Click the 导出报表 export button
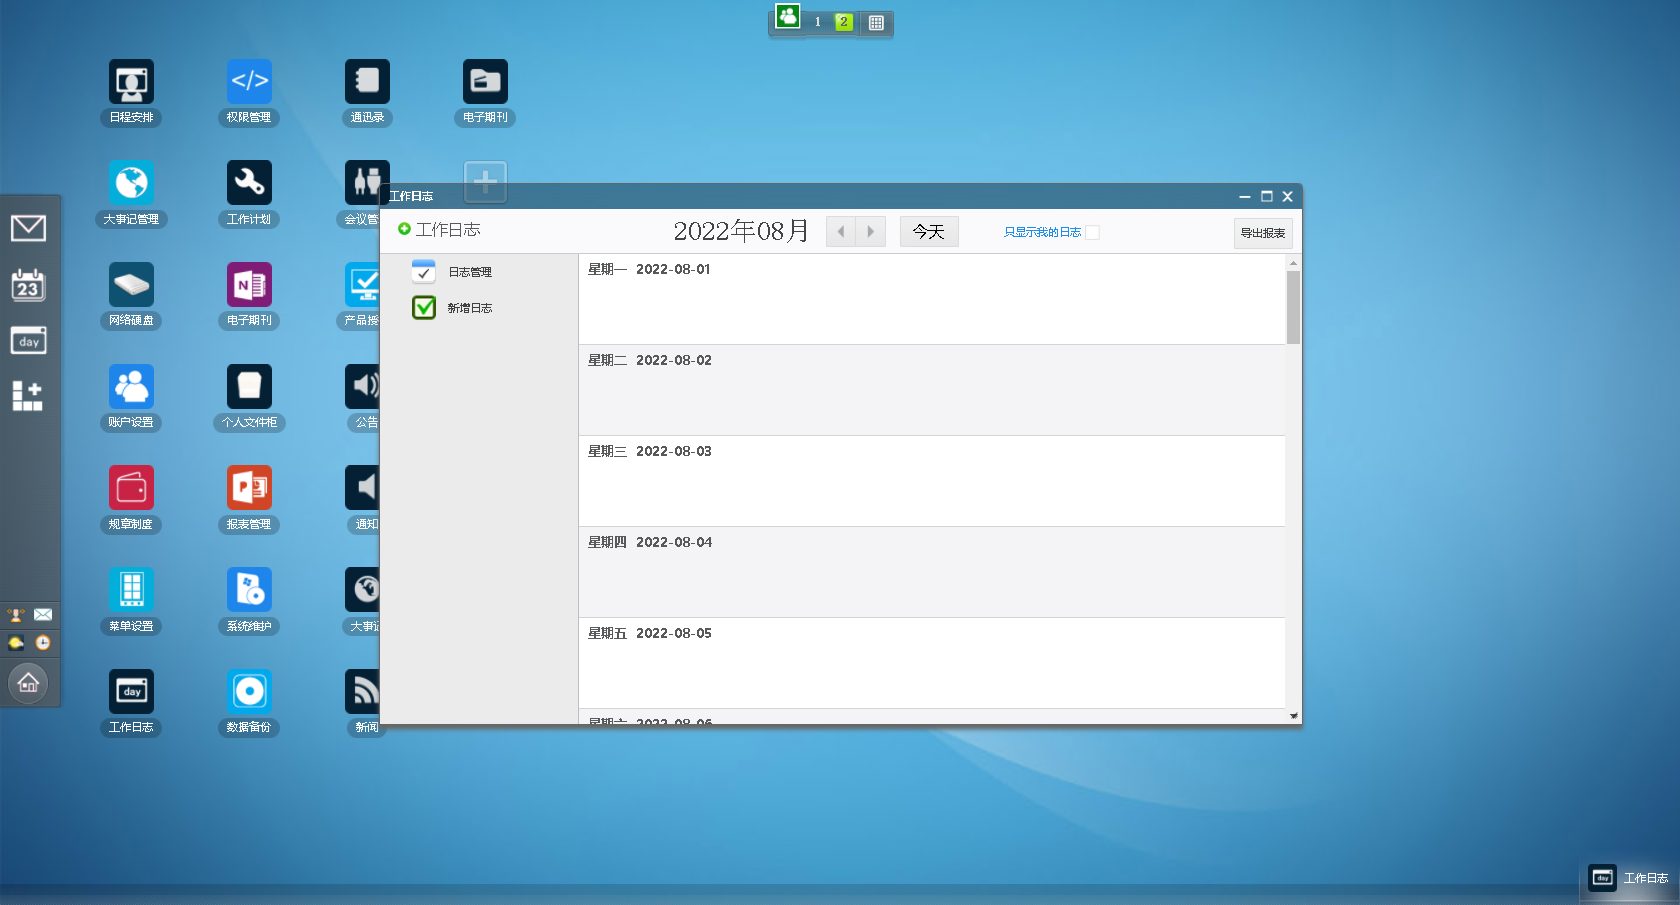1680x905 pixels. coord(1262,233)
